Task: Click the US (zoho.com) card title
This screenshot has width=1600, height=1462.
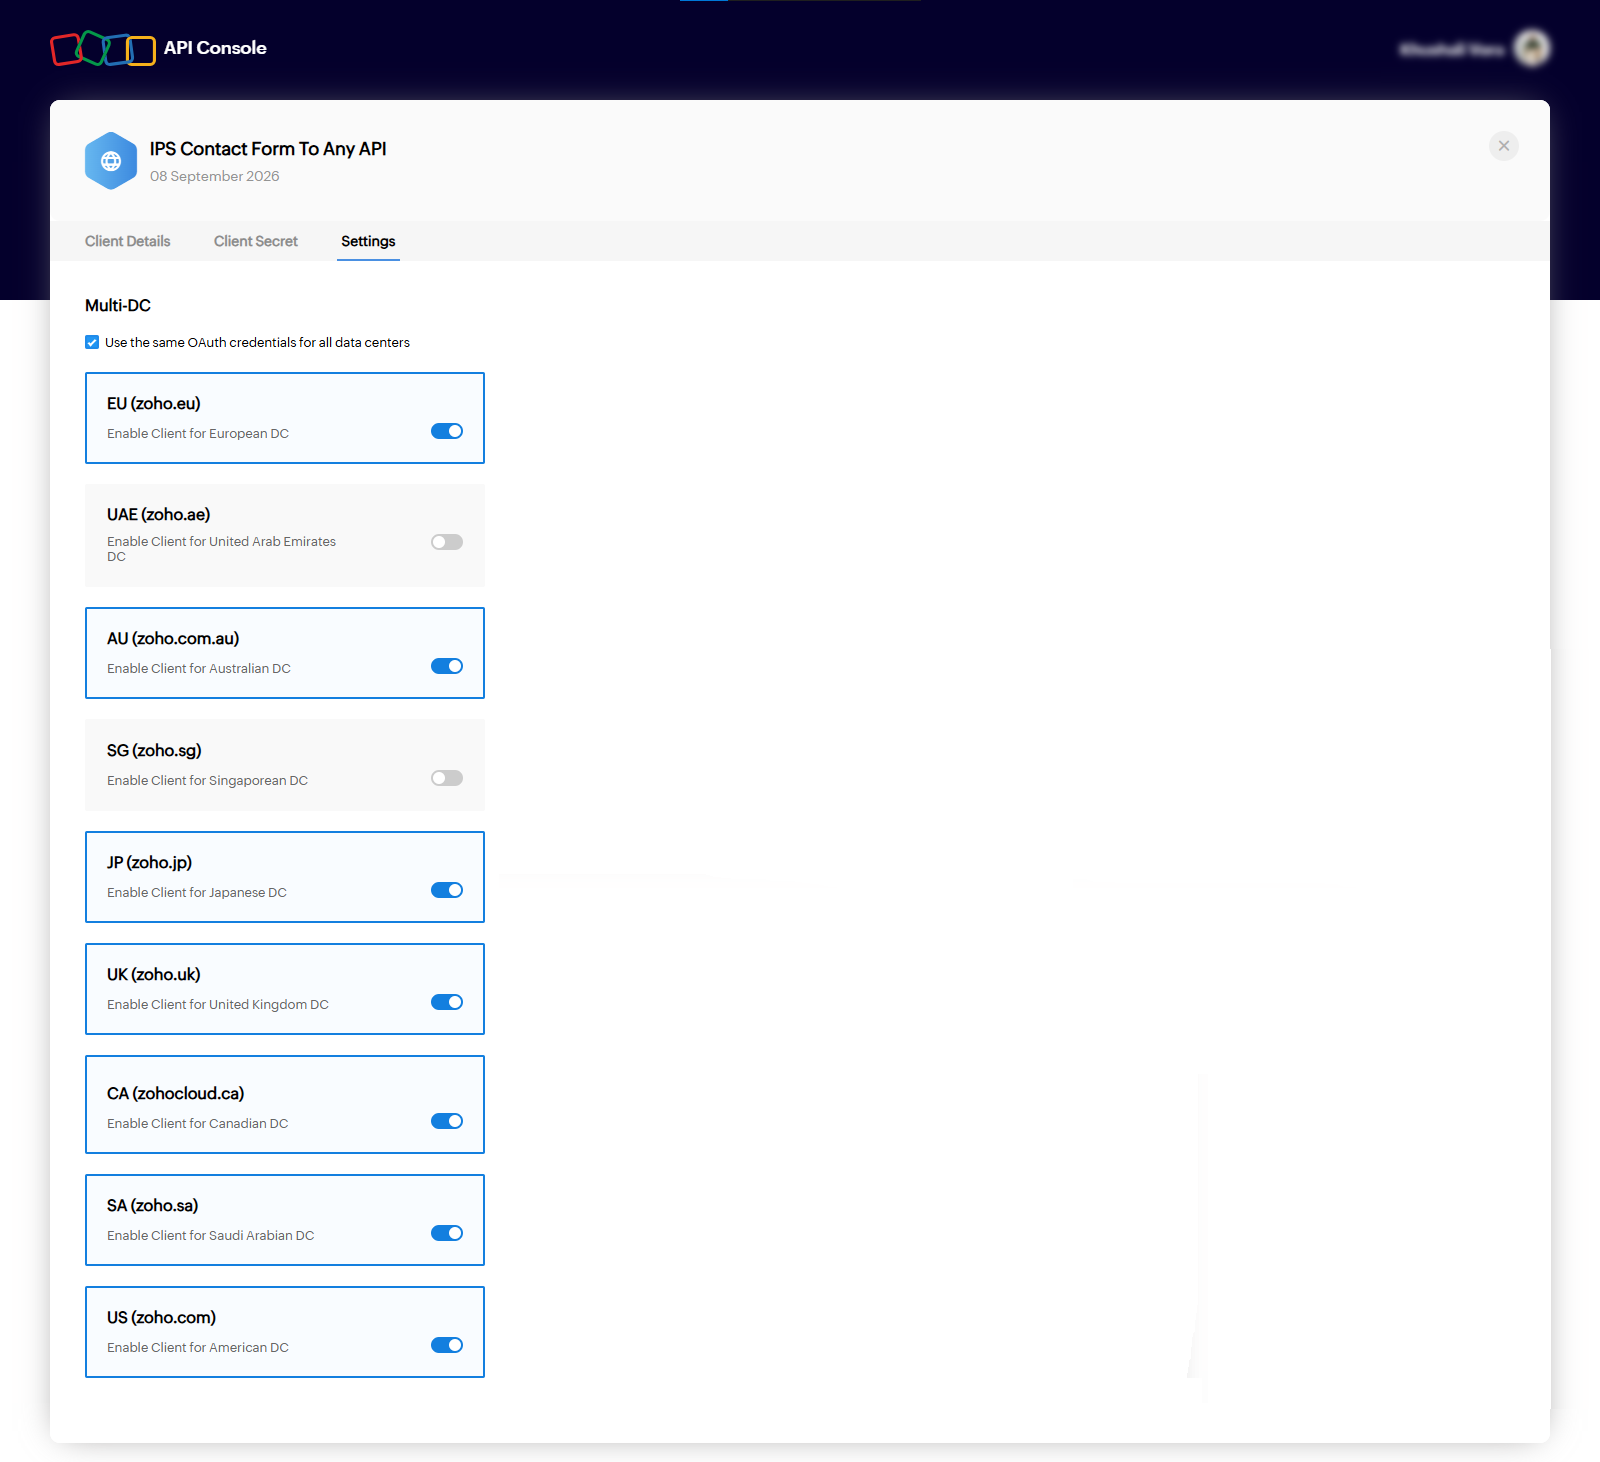Action: 162,1317
